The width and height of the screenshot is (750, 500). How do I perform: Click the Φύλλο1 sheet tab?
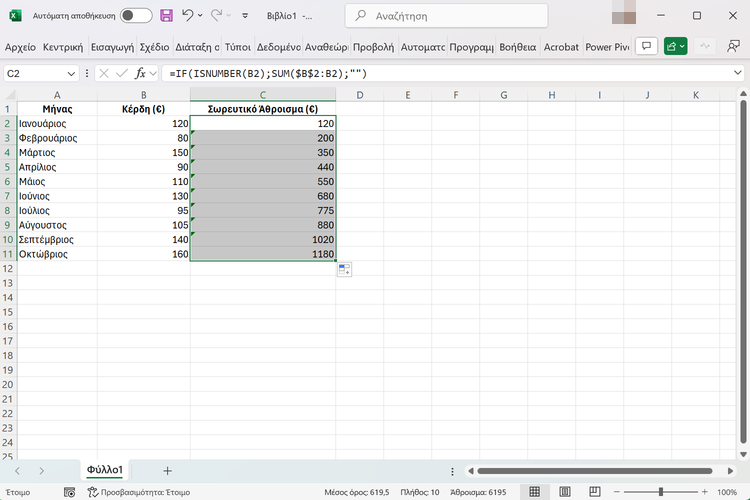point(105,470)
